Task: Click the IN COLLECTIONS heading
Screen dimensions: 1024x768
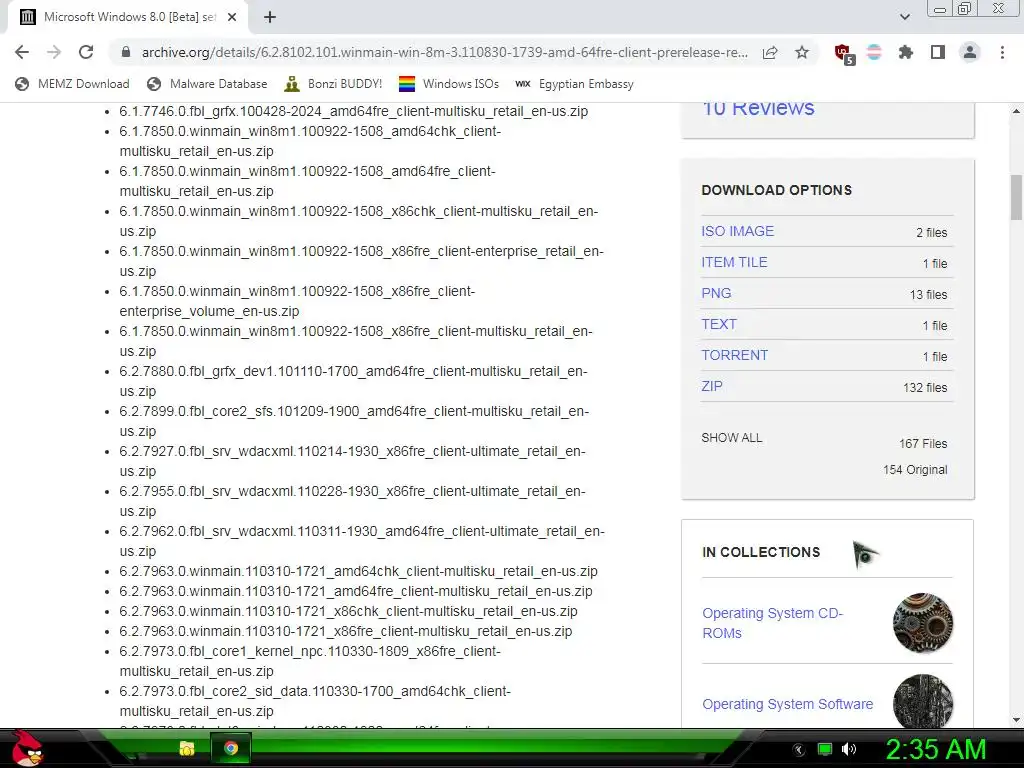Action: 761,552
